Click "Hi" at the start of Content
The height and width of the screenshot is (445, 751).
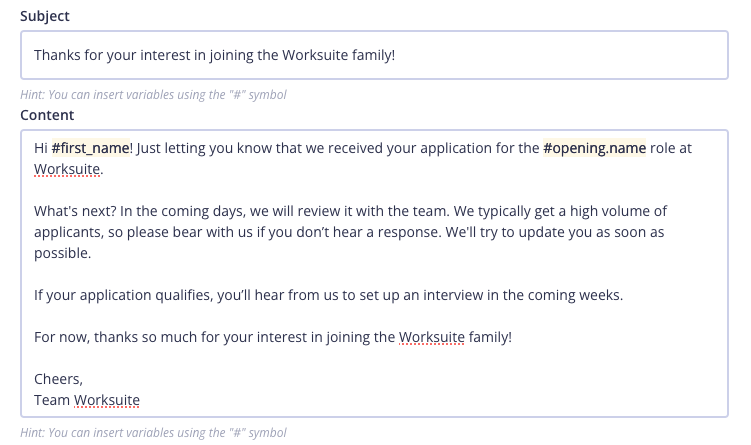[41, 148]
